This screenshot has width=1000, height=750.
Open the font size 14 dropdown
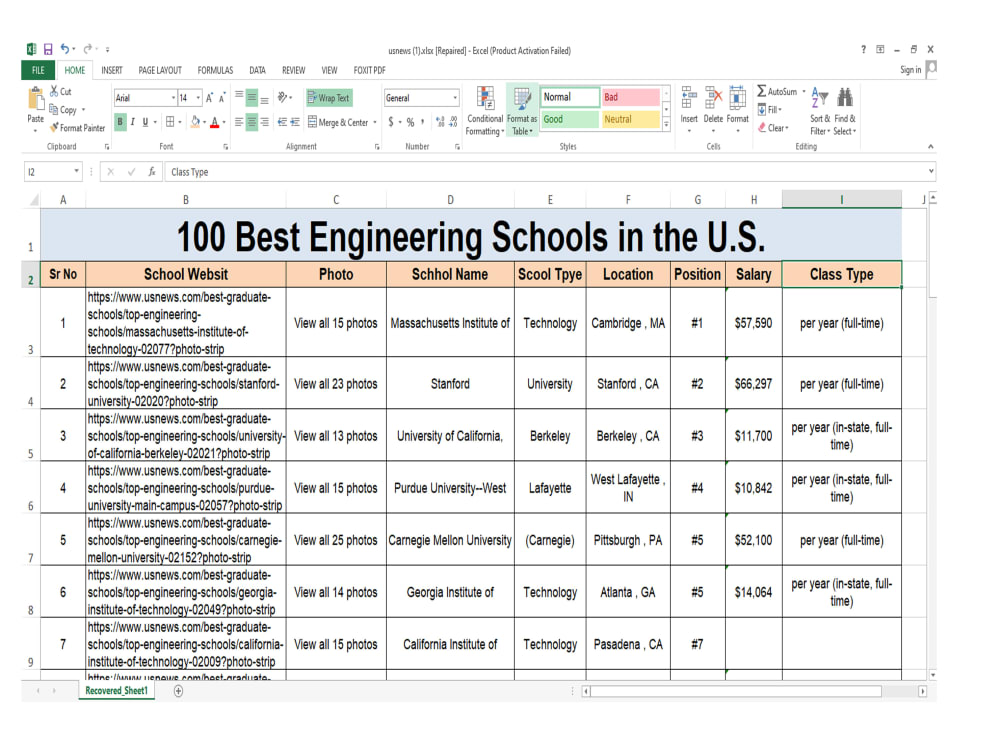198,98
